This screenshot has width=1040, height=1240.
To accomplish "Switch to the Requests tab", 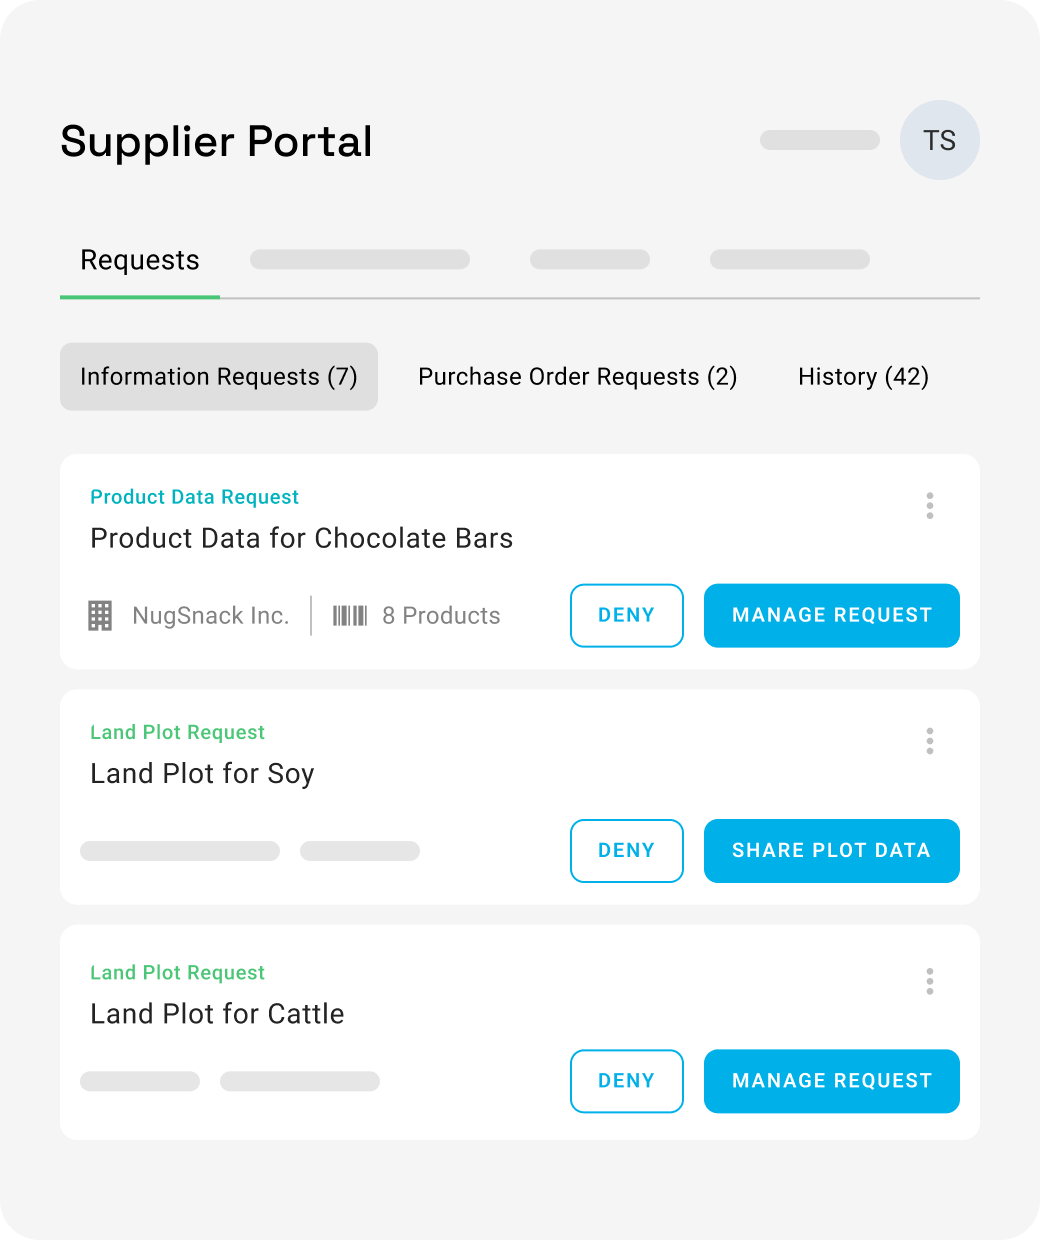I will point(140,261).
